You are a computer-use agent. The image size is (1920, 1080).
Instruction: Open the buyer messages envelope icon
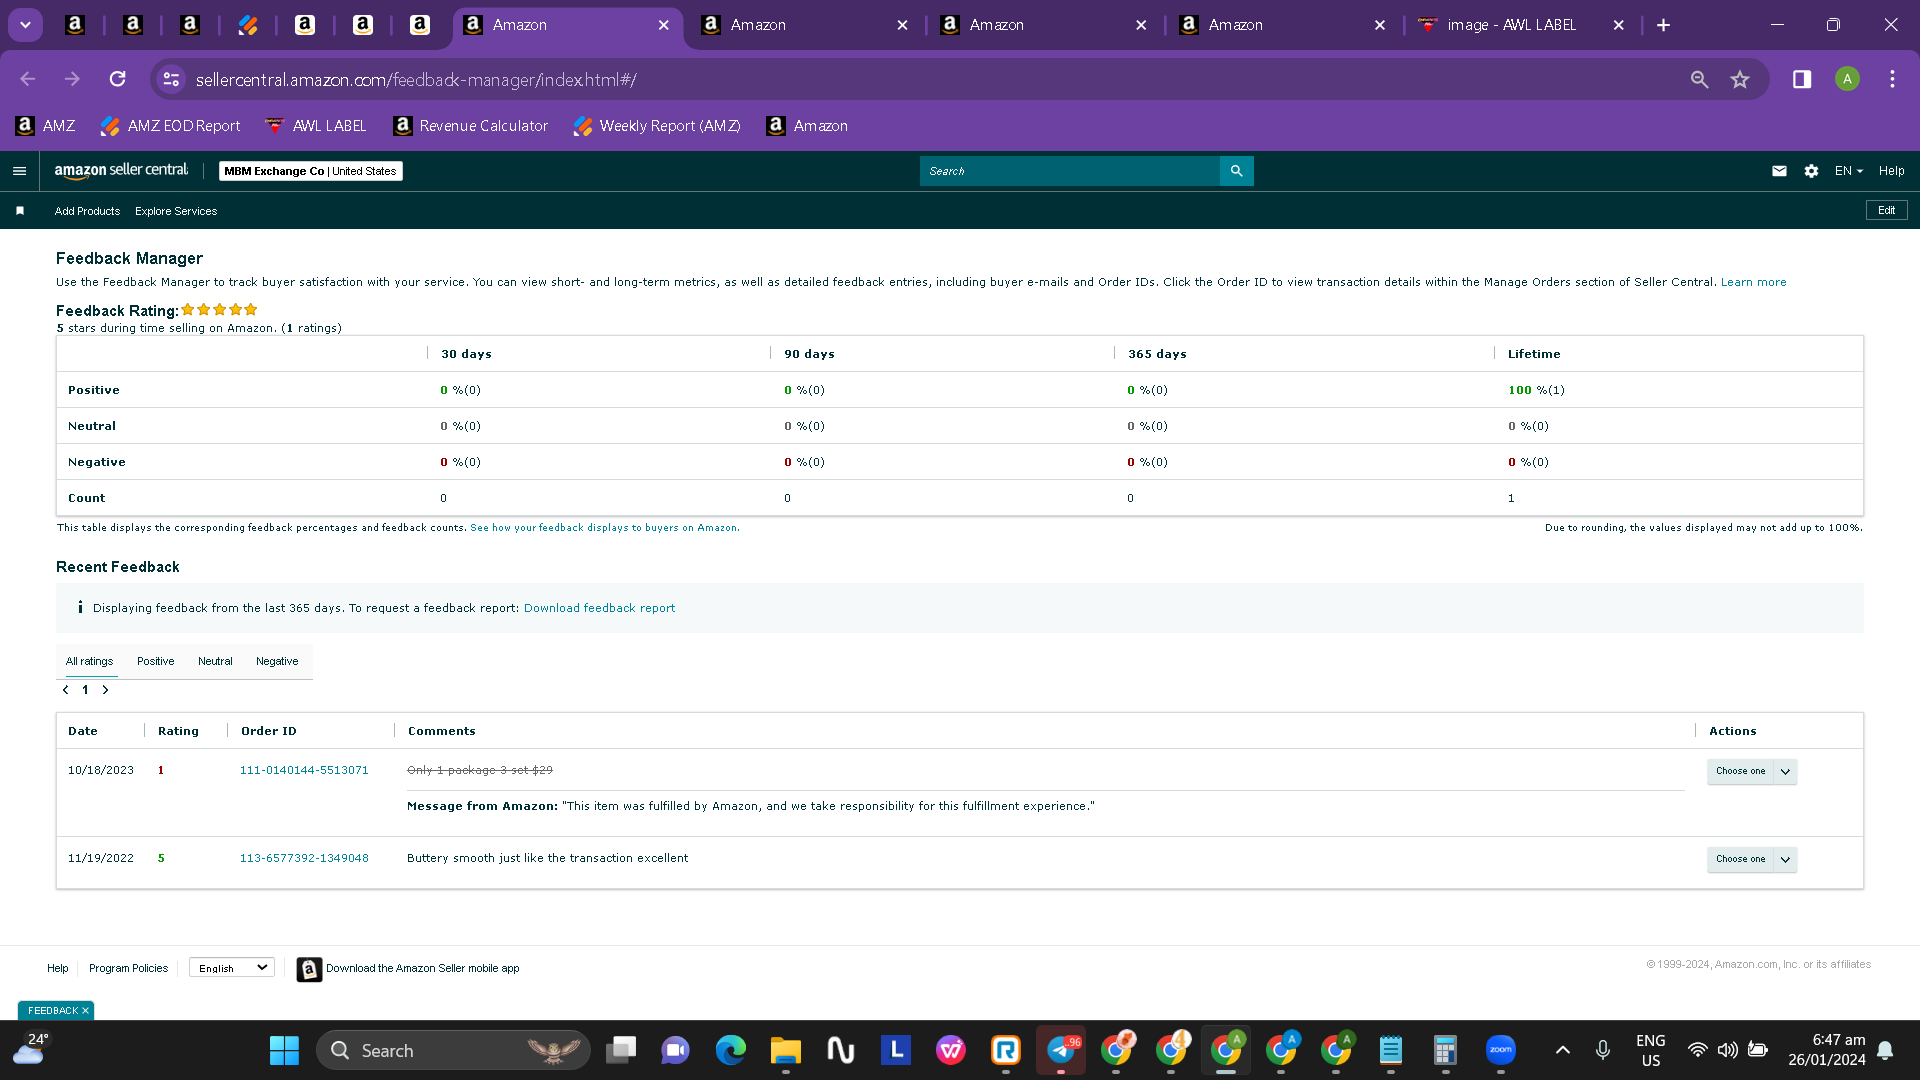1779,171
